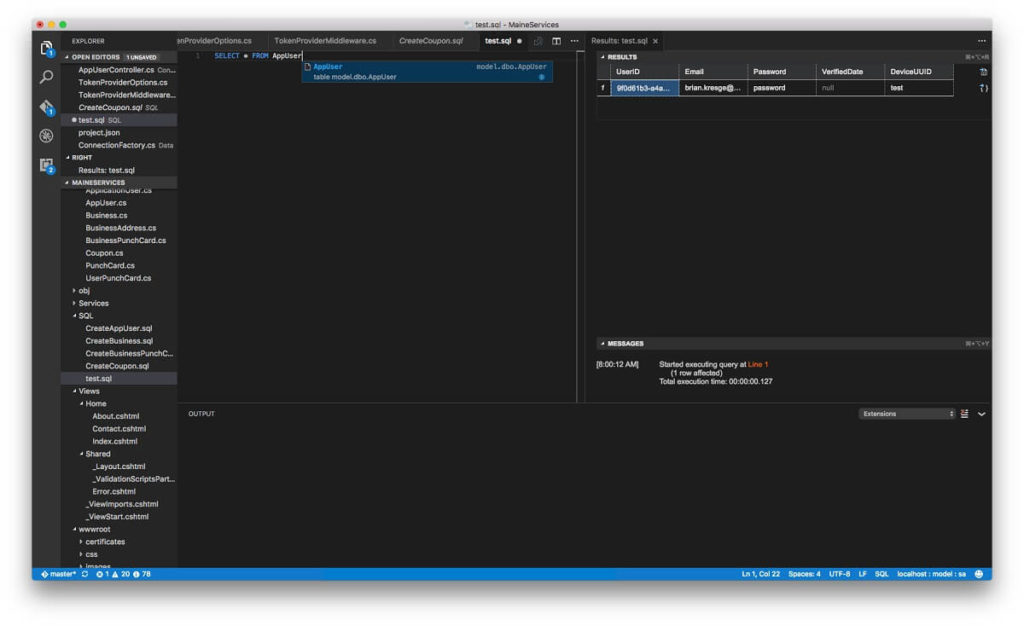Save query results as CSV
Screen dimensions: 1024x626
[982, 72]
